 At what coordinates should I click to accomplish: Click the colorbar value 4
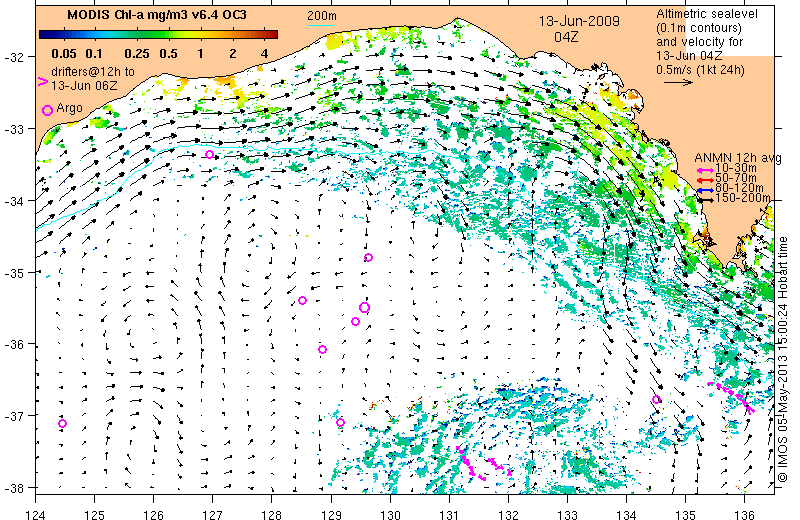click(x=264, y=54)
